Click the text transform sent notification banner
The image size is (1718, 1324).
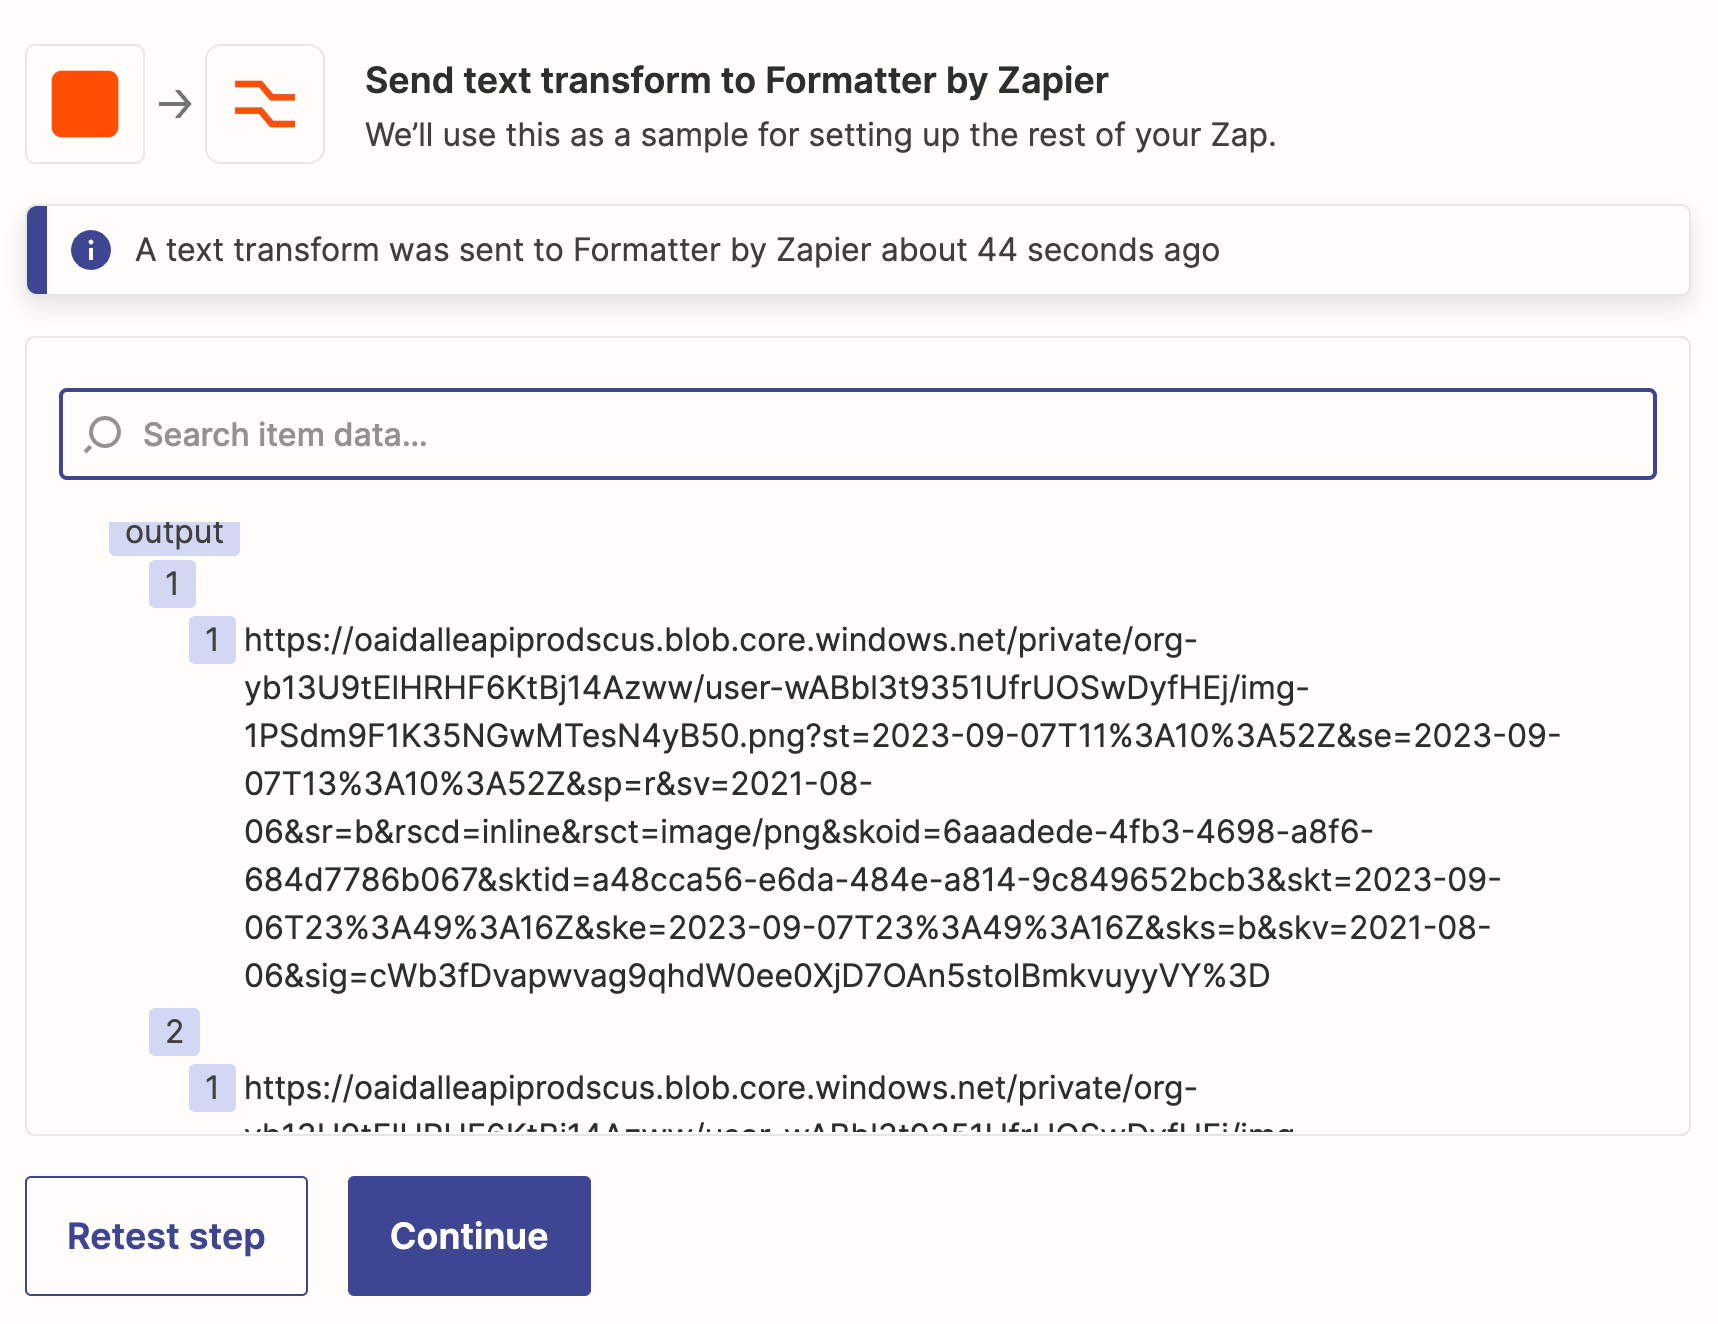tap(858, 250)
